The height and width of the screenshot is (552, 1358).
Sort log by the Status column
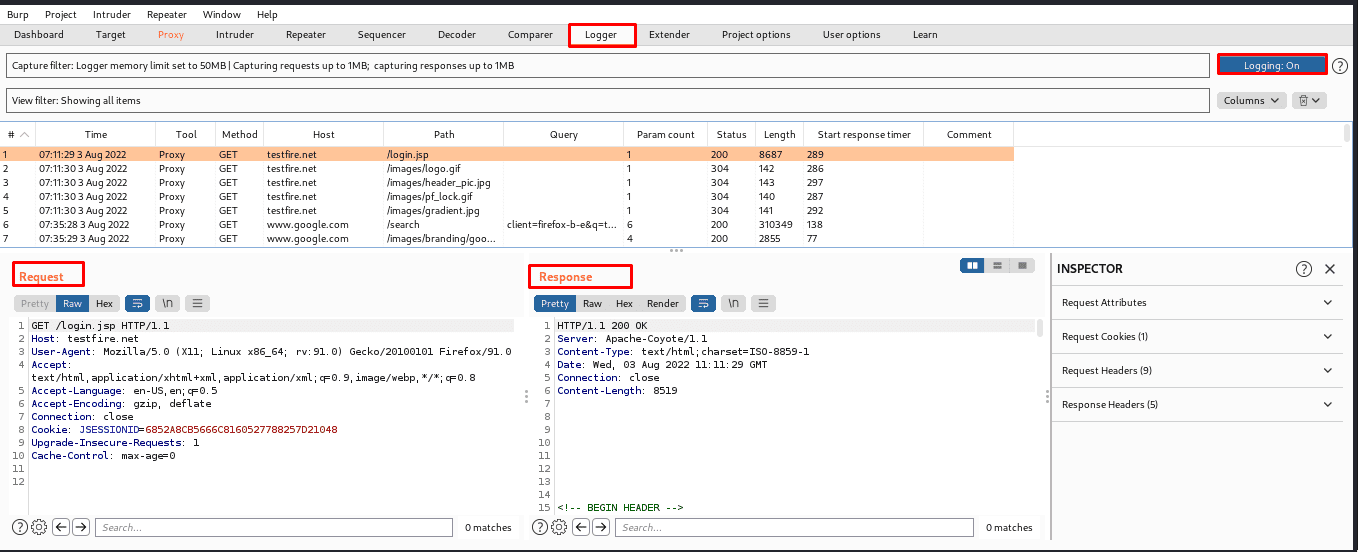coord(731,135)
